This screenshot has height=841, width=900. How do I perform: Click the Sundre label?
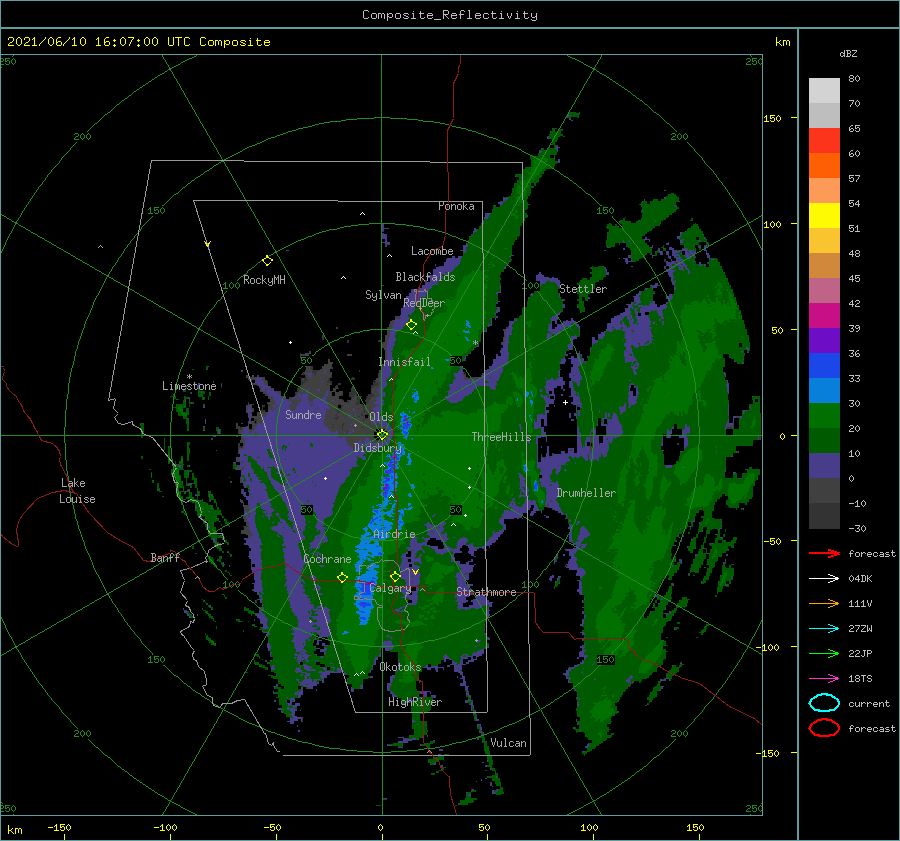tap(303, 415)
